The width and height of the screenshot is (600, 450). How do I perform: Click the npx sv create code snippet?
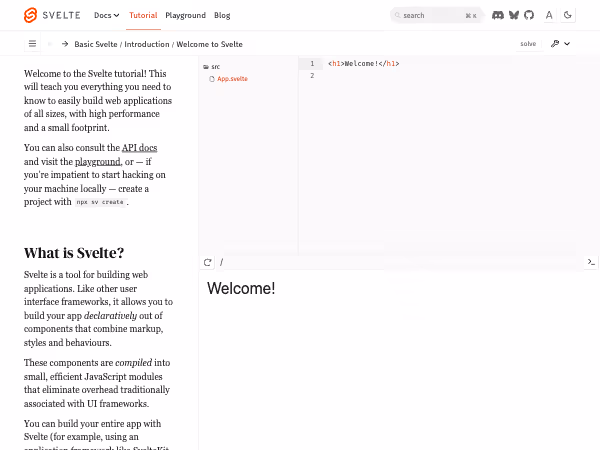[x=100, y=202]
